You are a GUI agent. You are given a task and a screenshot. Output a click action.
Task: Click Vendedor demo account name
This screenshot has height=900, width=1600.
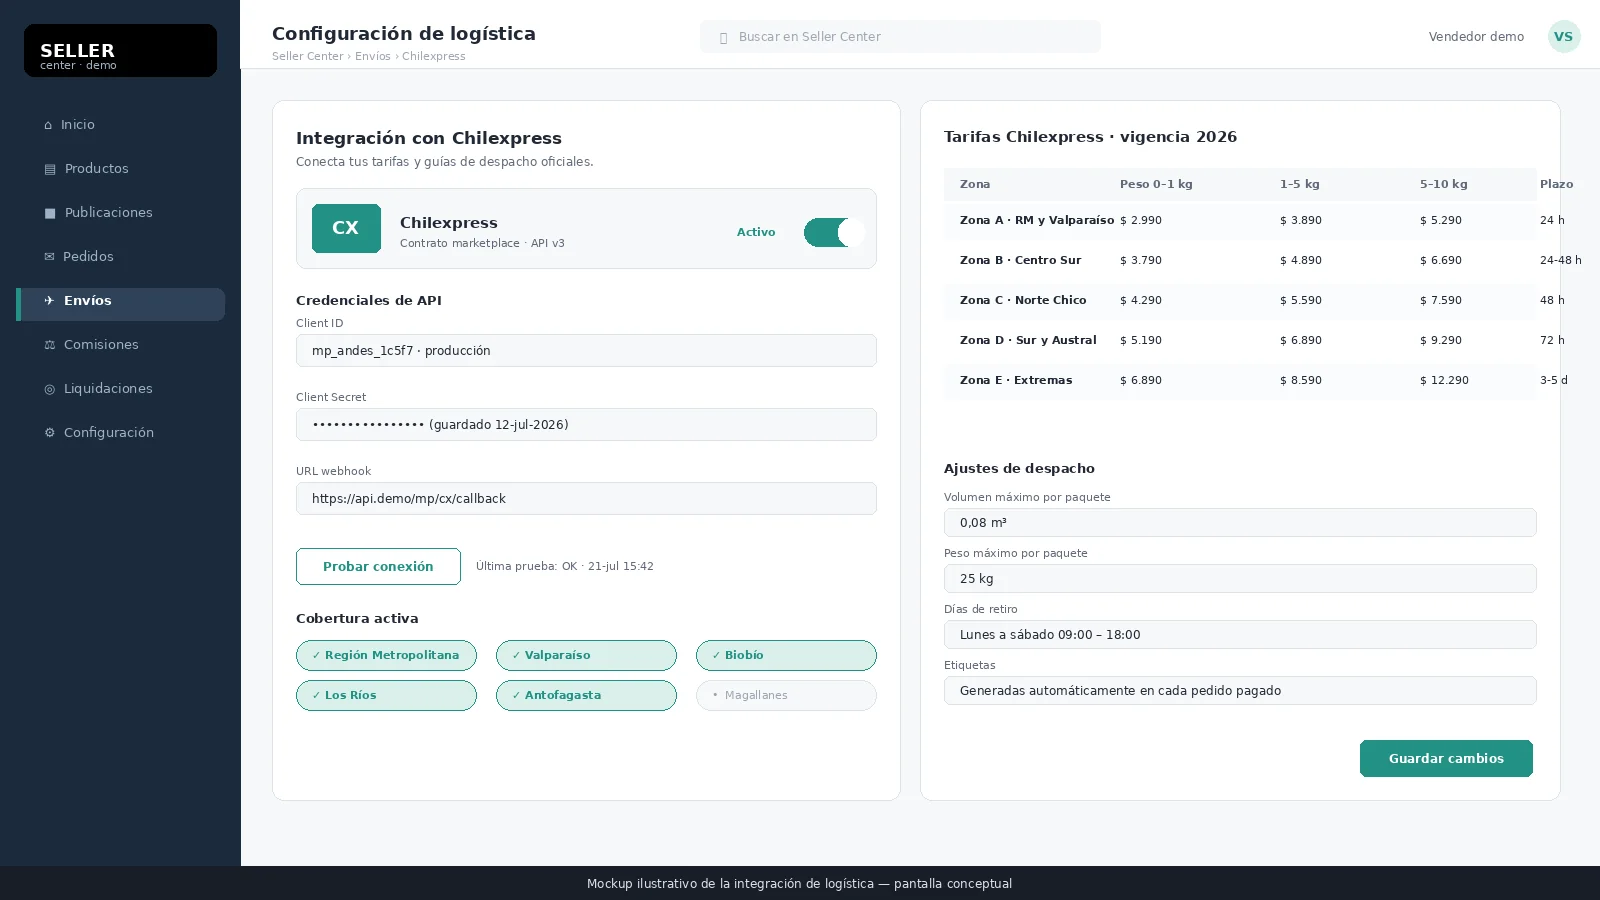pos(1476,37)
